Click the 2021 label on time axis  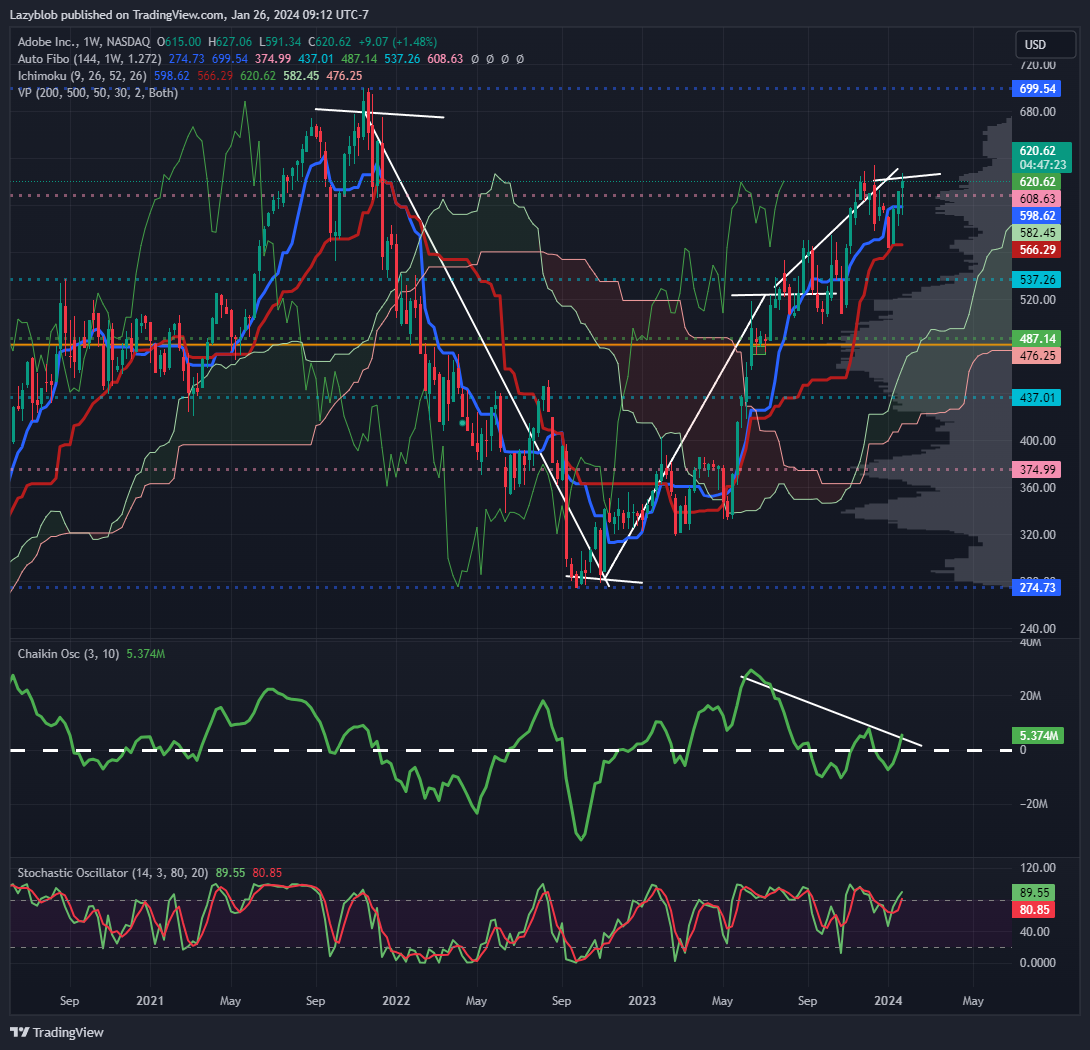[x=149, y=1001]
